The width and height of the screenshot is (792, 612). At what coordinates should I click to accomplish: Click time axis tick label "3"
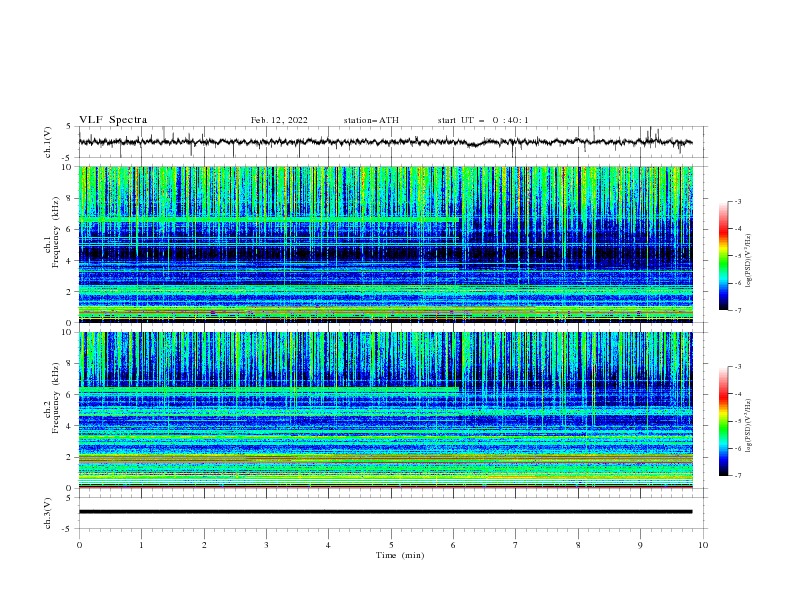coord(266,545)
